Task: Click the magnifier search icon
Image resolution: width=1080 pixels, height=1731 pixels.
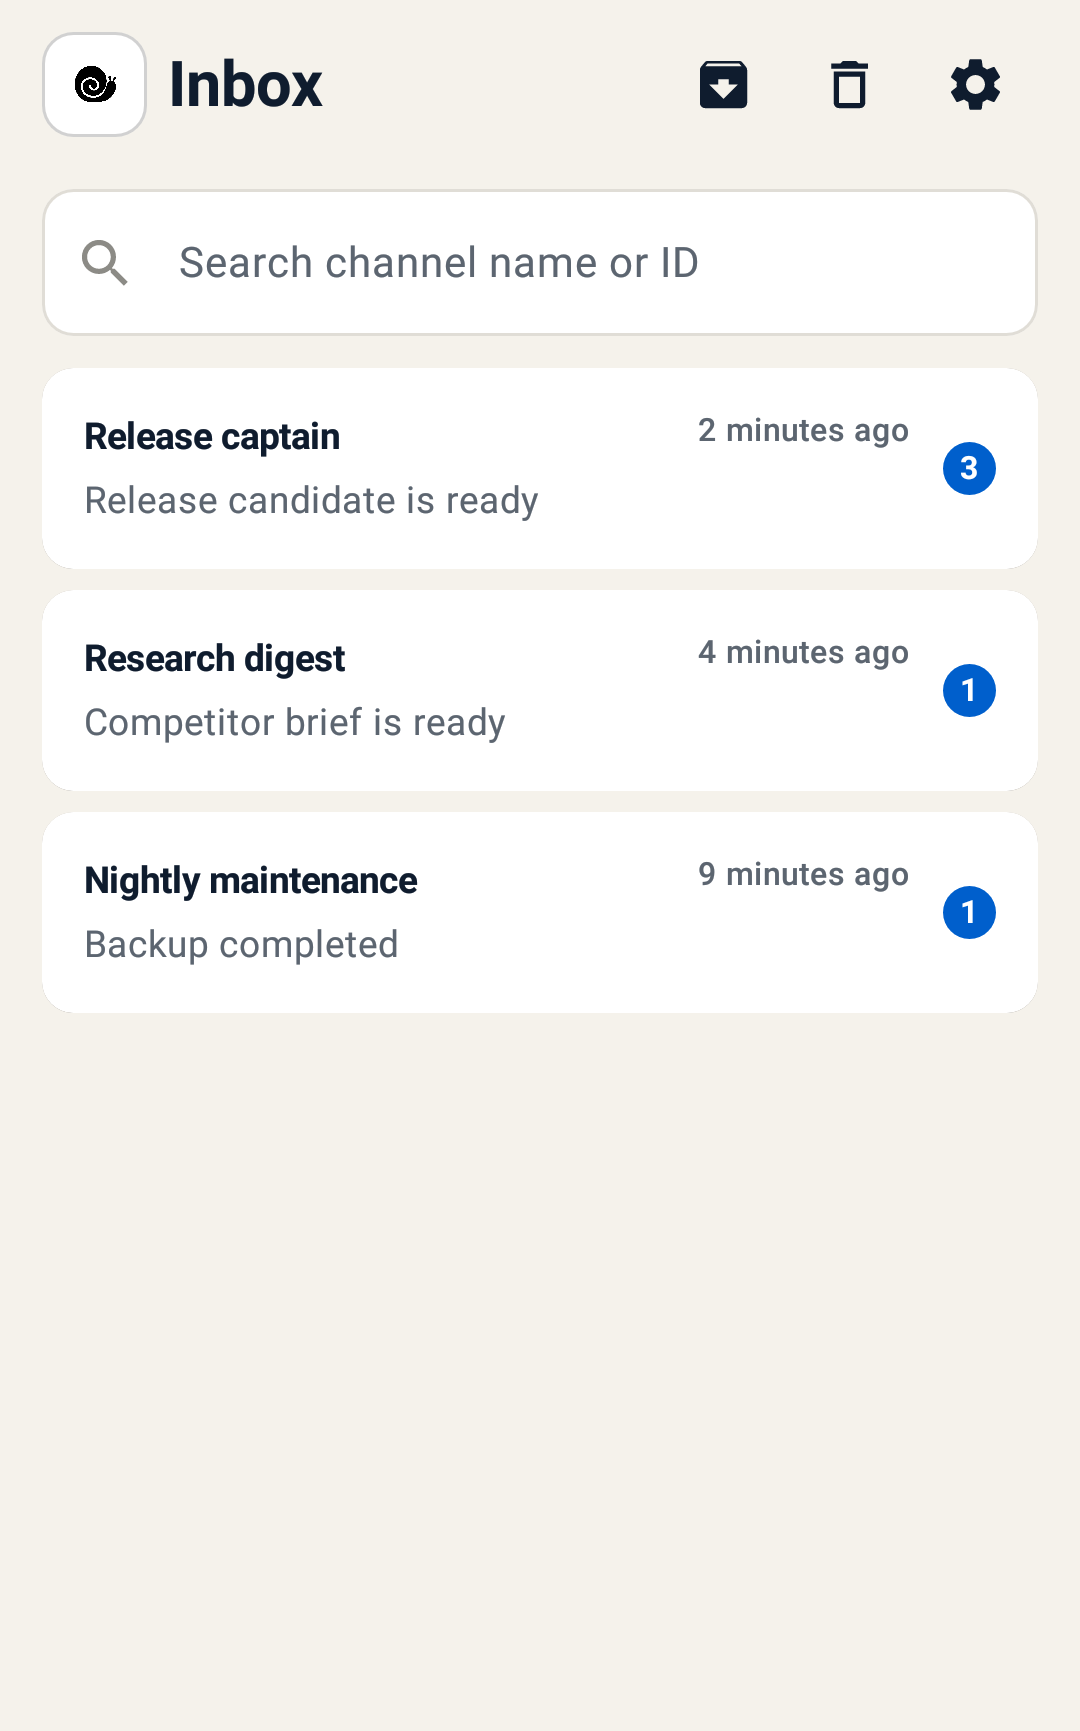Action: (105, 263)
